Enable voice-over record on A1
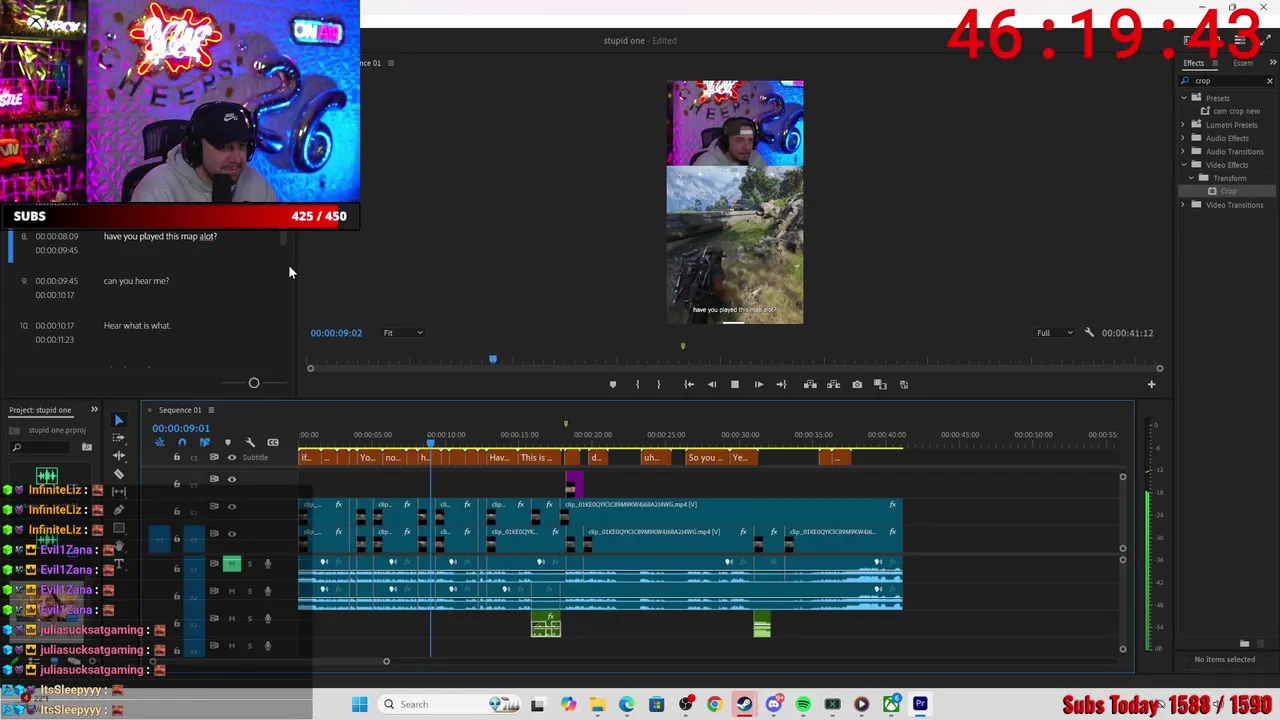The height and width of the screenshot is (720, 1280). click(x=267, y=564)
